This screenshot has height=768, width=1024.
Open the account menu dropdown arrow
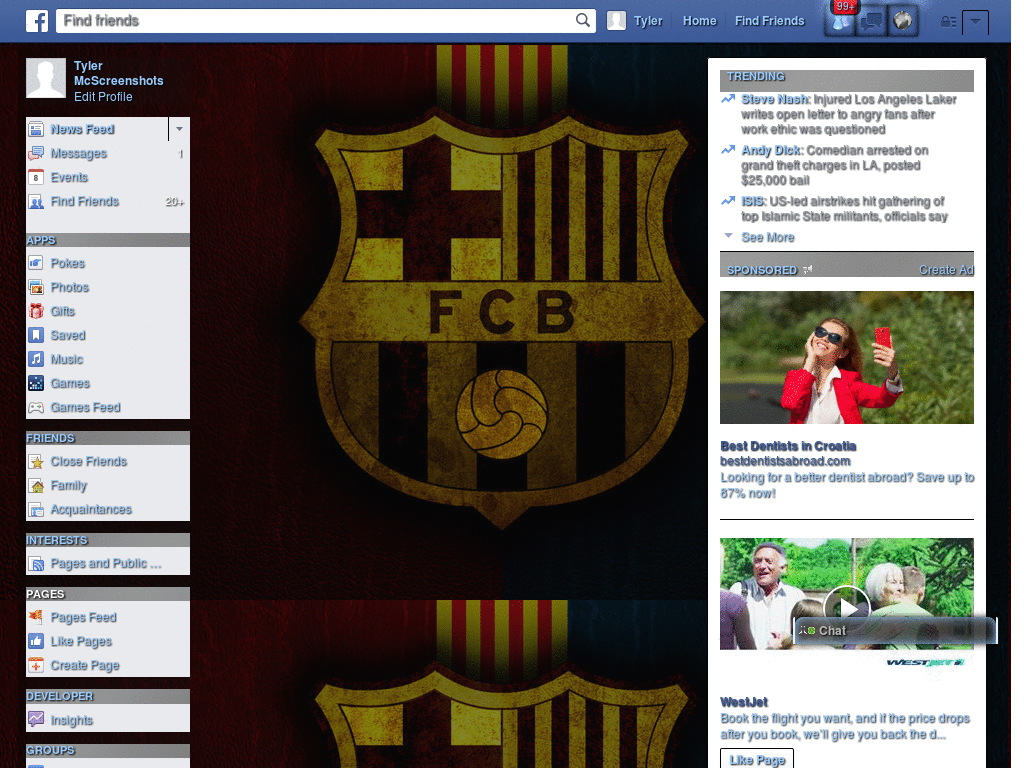975,22
